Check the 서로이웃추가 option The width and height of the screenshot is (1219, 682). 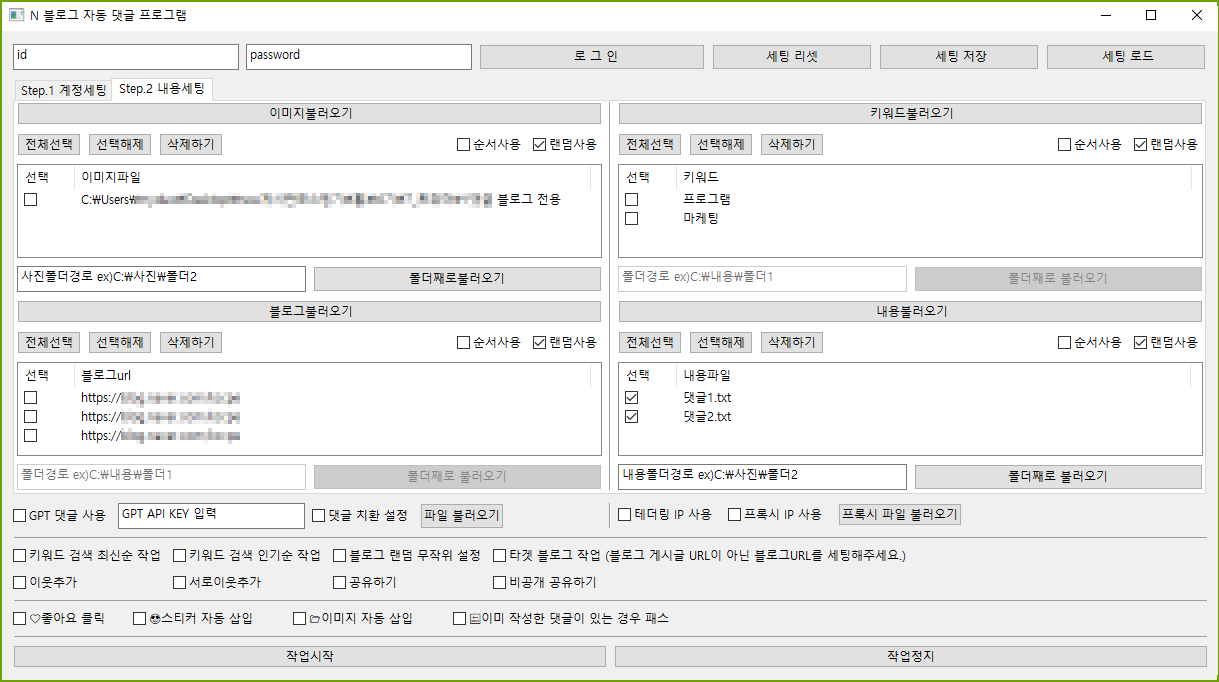179,582
